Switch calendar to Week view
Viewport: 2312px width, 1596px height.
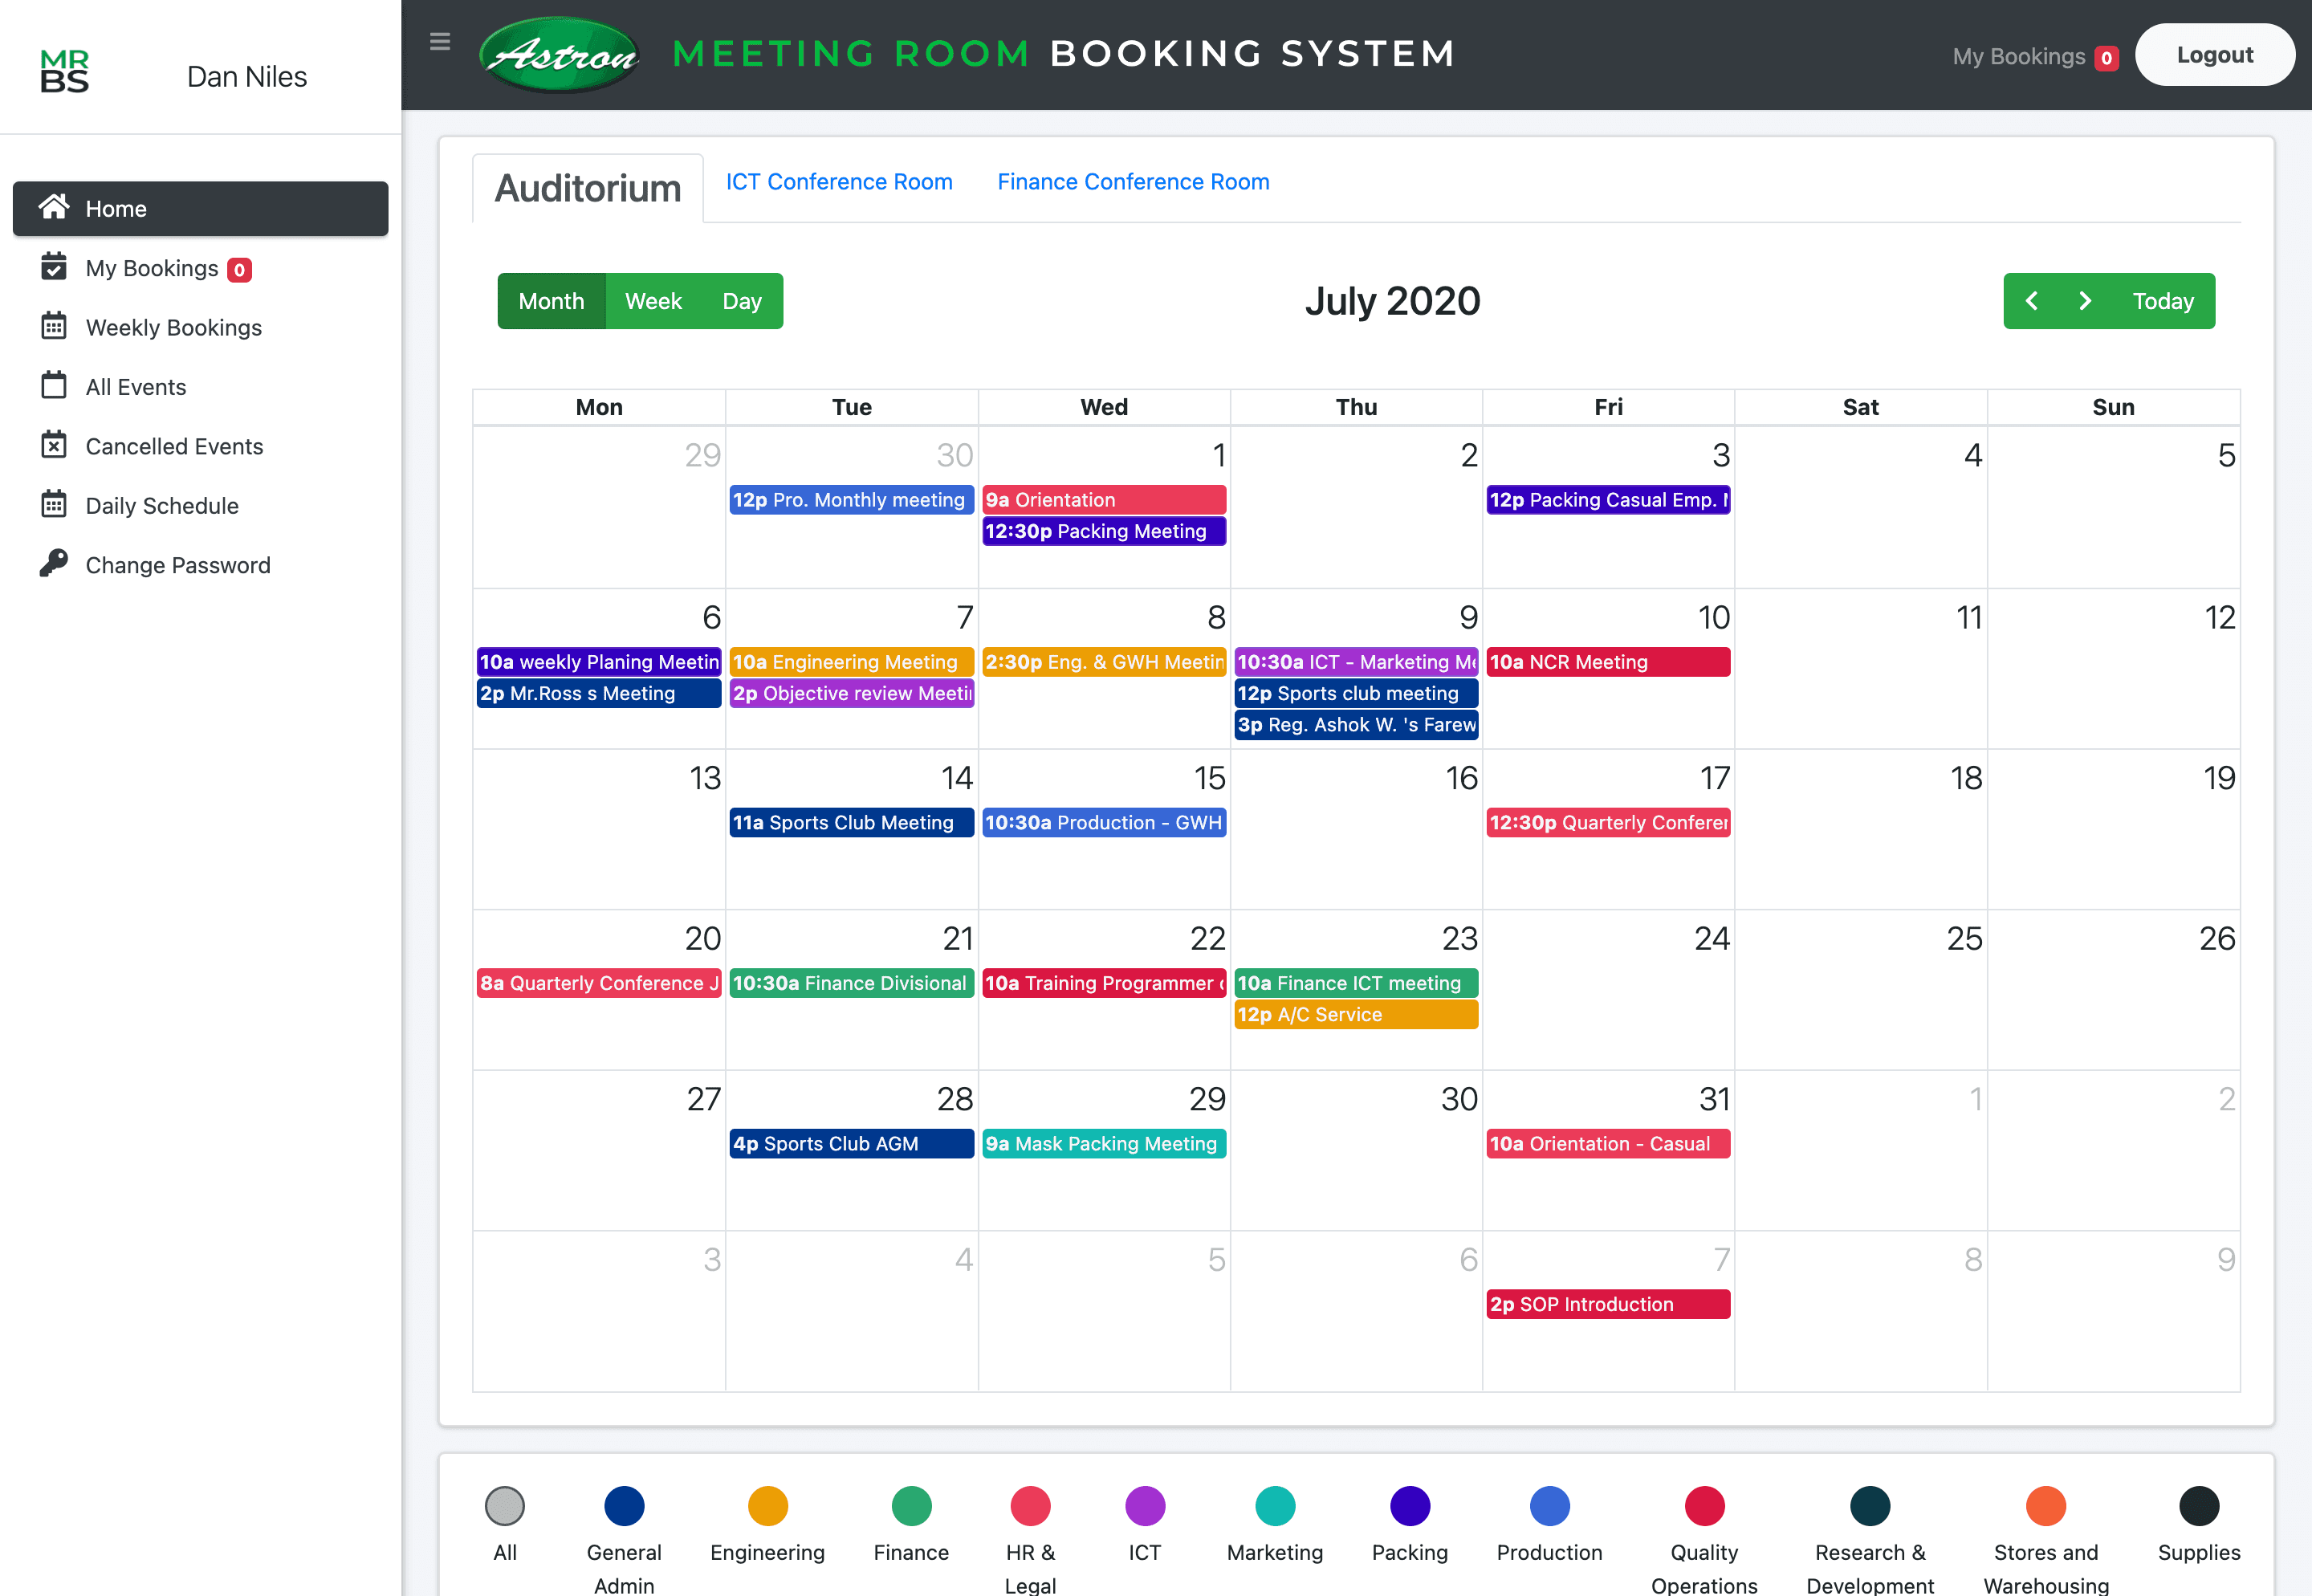point(653,301)
